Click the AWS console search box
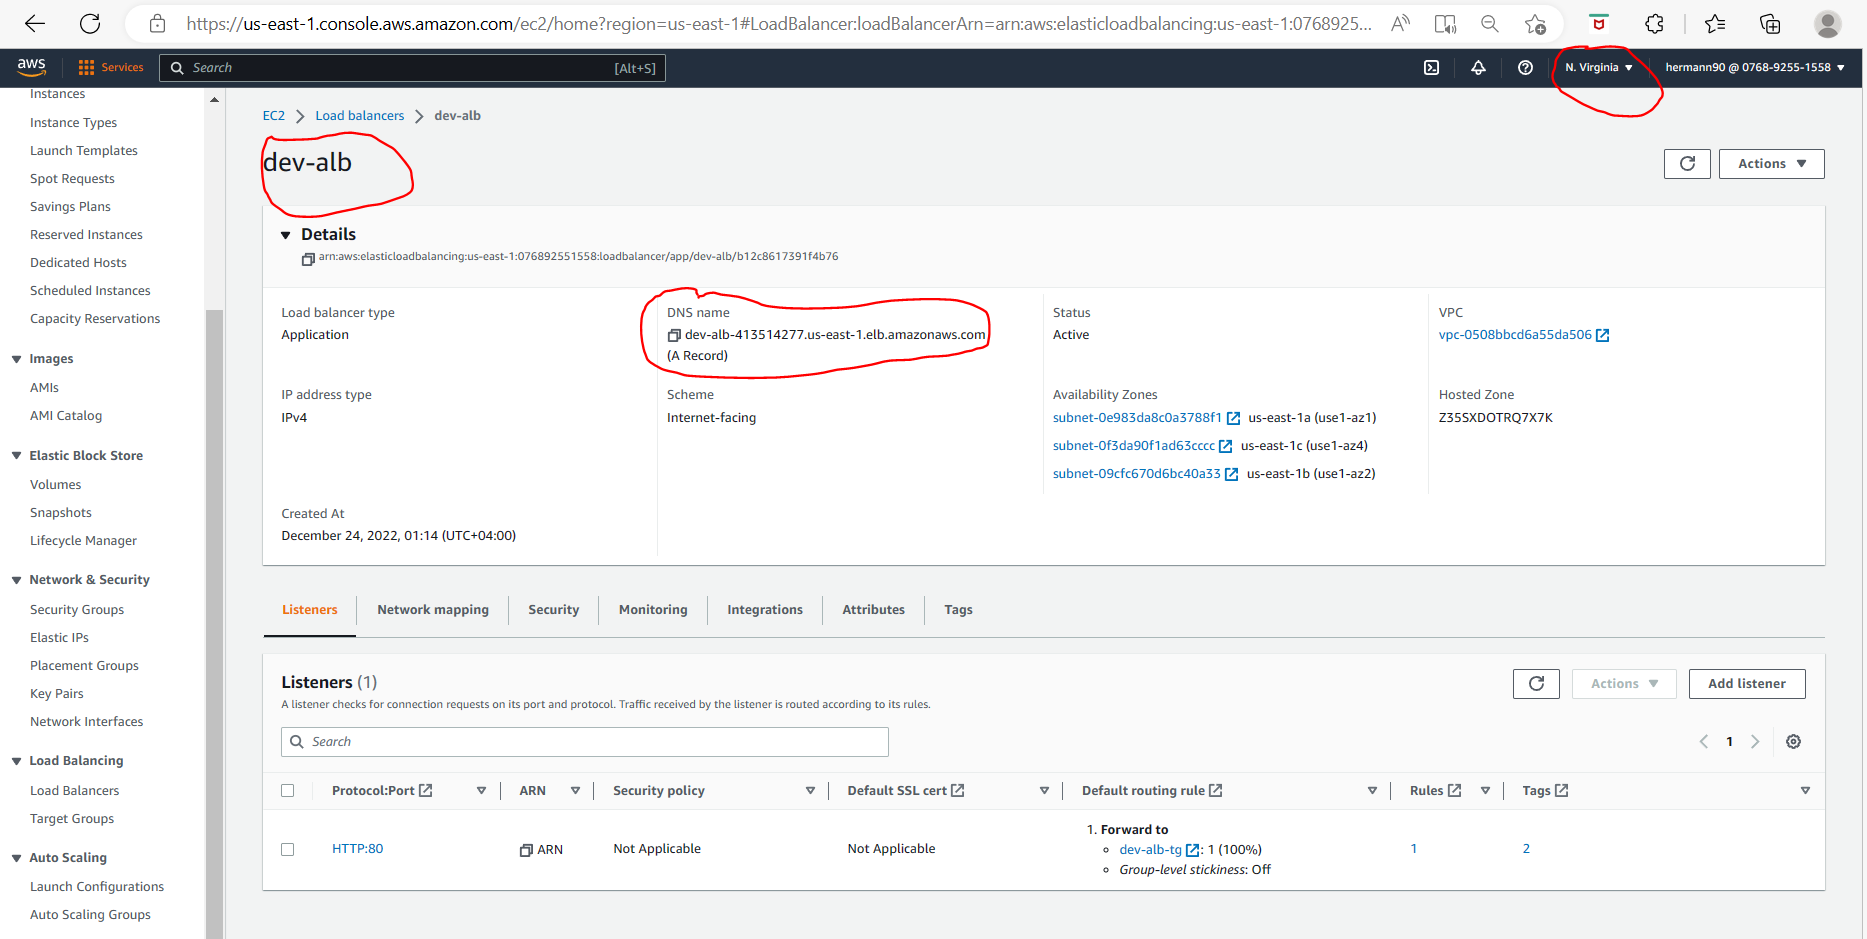This screenshot has width=1867, height=939. tap(412, 68)
